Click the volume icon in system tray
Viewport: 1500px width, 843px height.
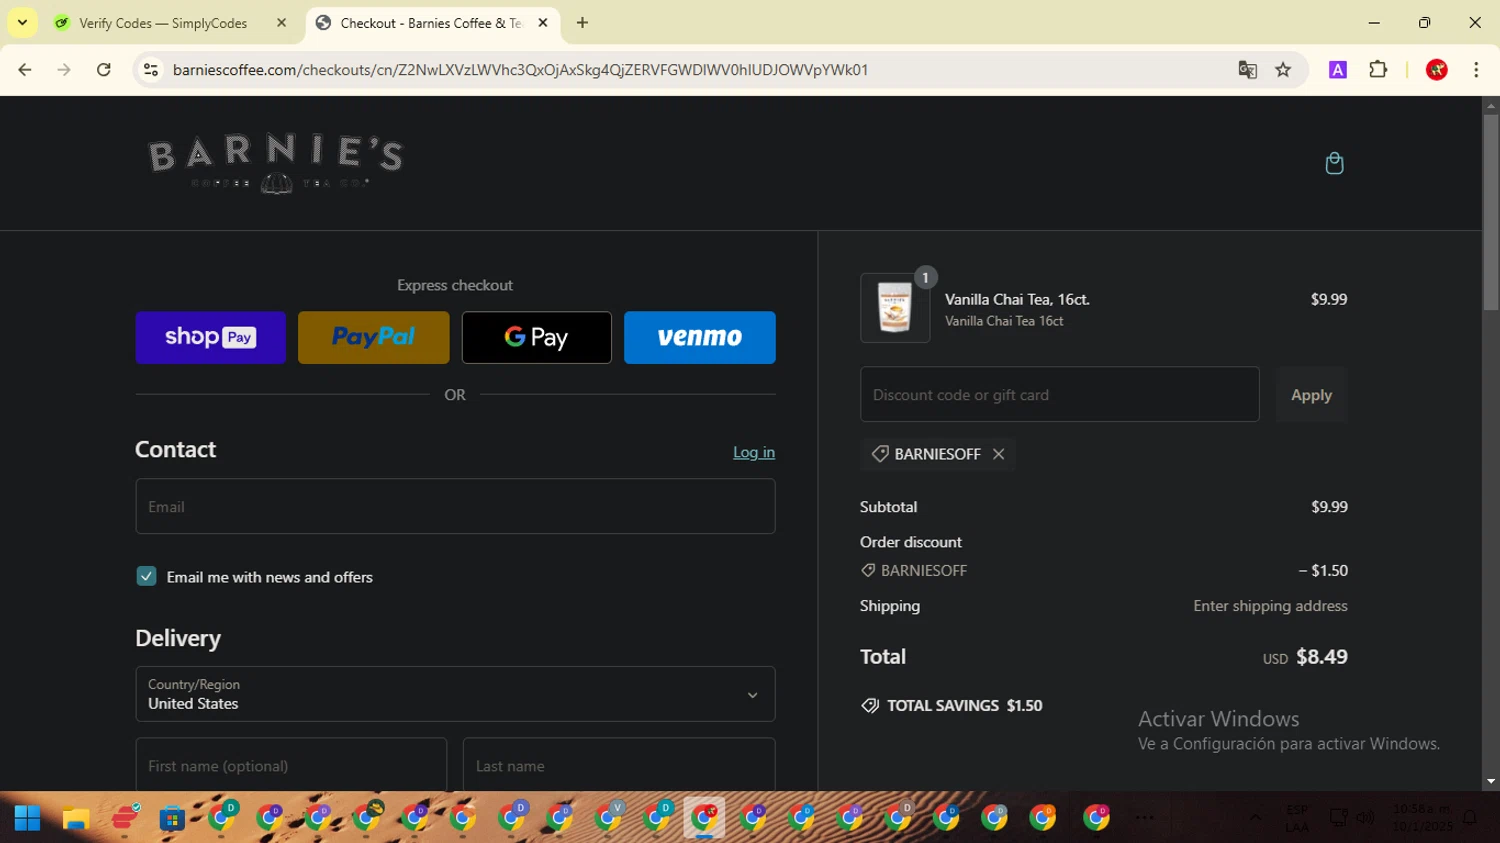1365,818
